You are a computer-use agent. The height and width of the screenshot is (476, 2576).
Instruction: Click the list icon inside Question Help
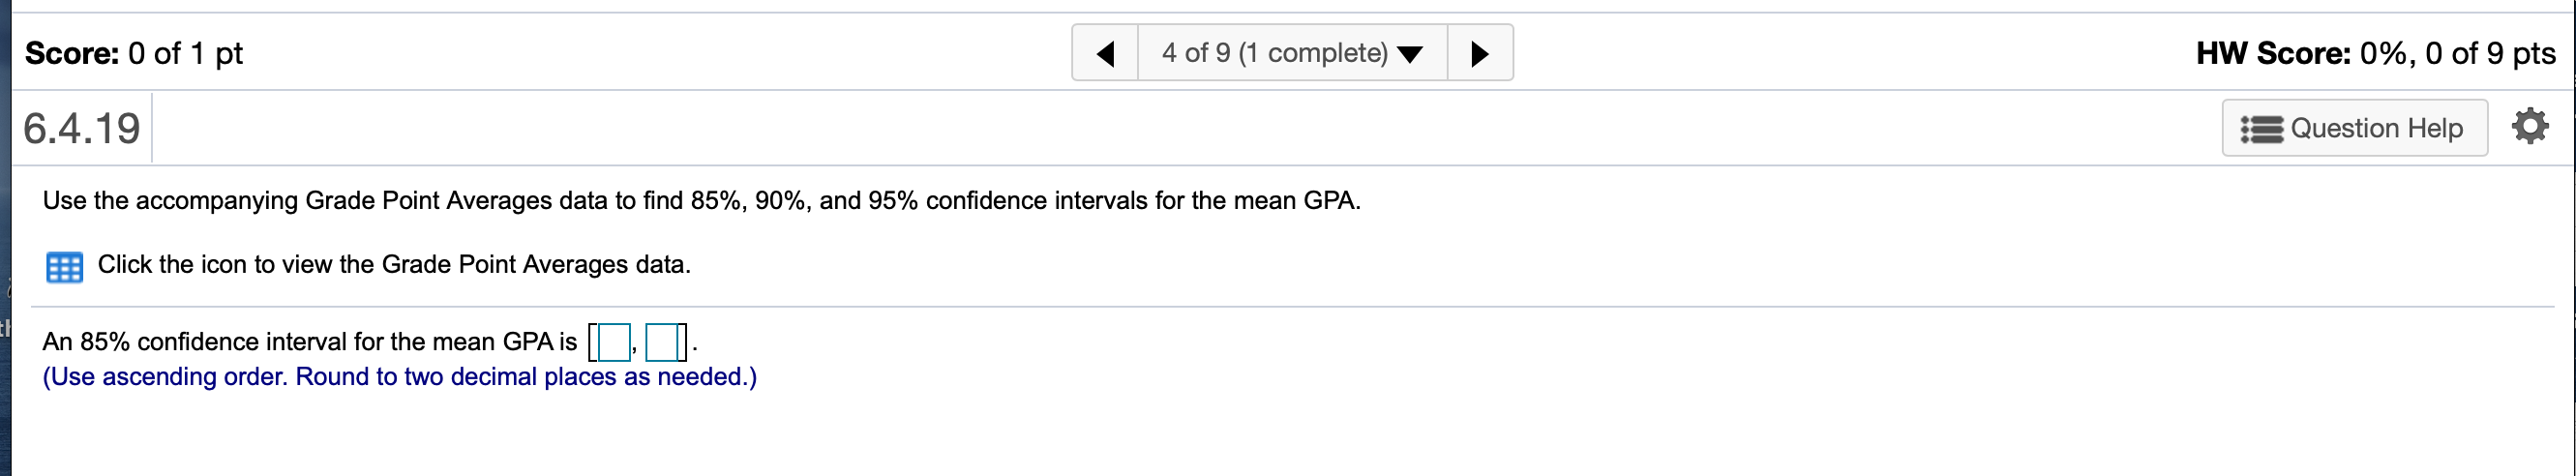(2261, 129)
